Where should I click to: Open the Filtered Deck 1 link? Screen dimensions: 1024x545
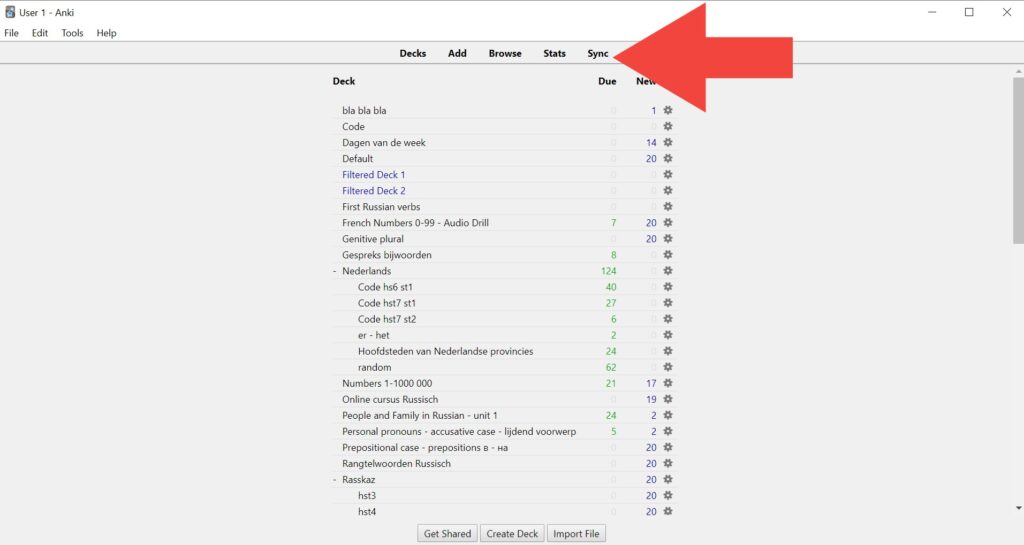(x=374, y=174)
